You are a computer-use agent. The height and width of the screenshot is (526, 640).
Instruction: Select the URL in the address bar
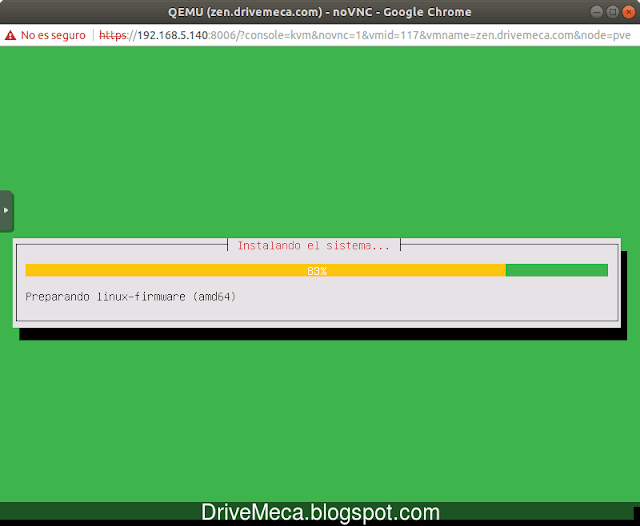pos(364,36)
